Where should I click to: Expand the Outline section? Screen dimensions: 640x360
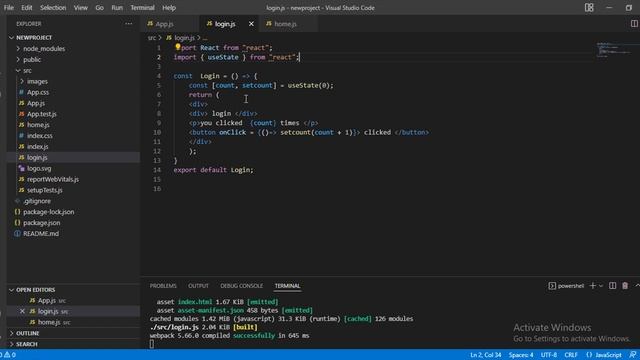(x=28, y=333)
